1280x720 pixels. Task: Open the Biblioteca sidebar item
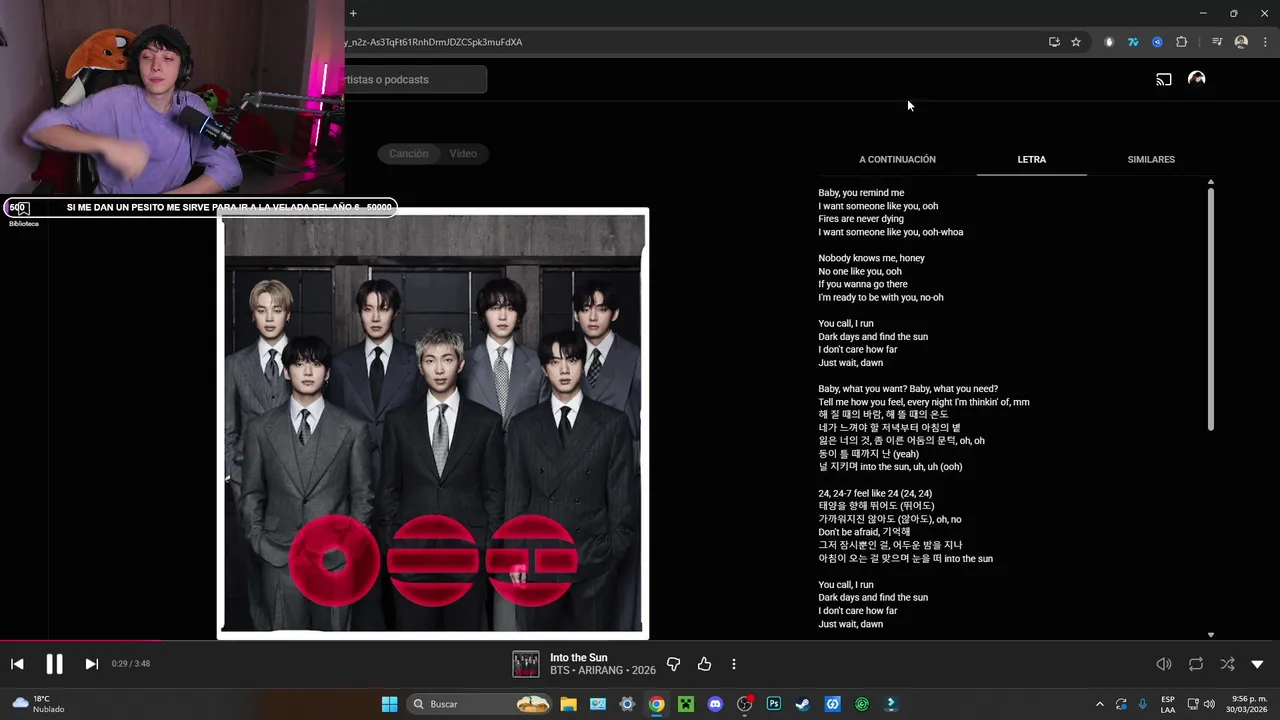coord(23,214)
